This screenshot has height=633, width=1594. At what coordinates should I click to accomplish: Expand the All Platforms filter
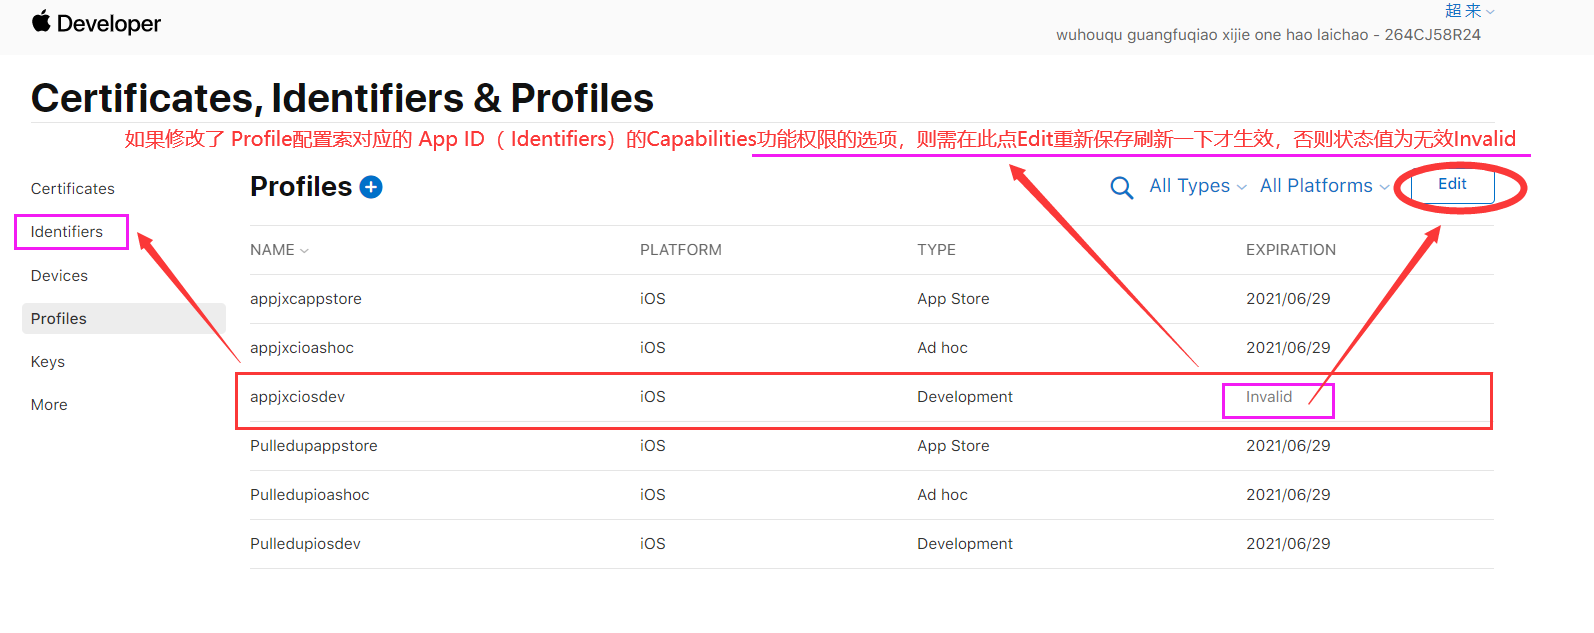1323,186
